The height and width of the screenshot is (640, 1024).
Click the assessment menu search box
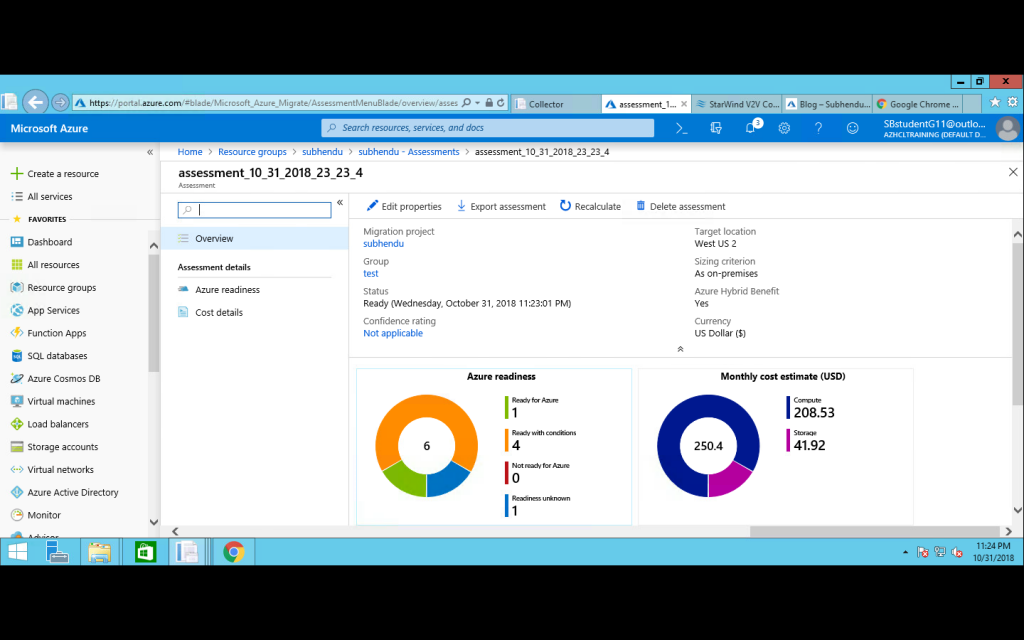pyautogui.click(x=255, y=210)
